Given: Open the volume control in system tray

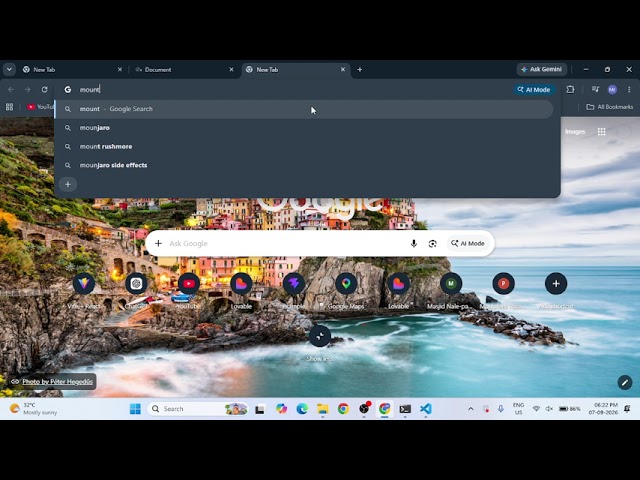Looking at the screenshot, I should coord(549,409).
